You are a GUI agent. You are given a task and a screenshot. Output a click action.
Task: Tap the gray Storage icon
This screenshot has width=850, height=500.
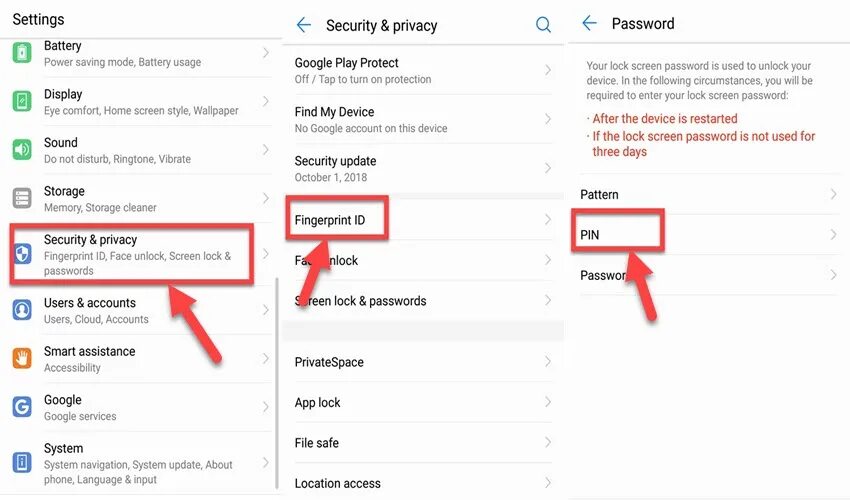tap(22, 198)
